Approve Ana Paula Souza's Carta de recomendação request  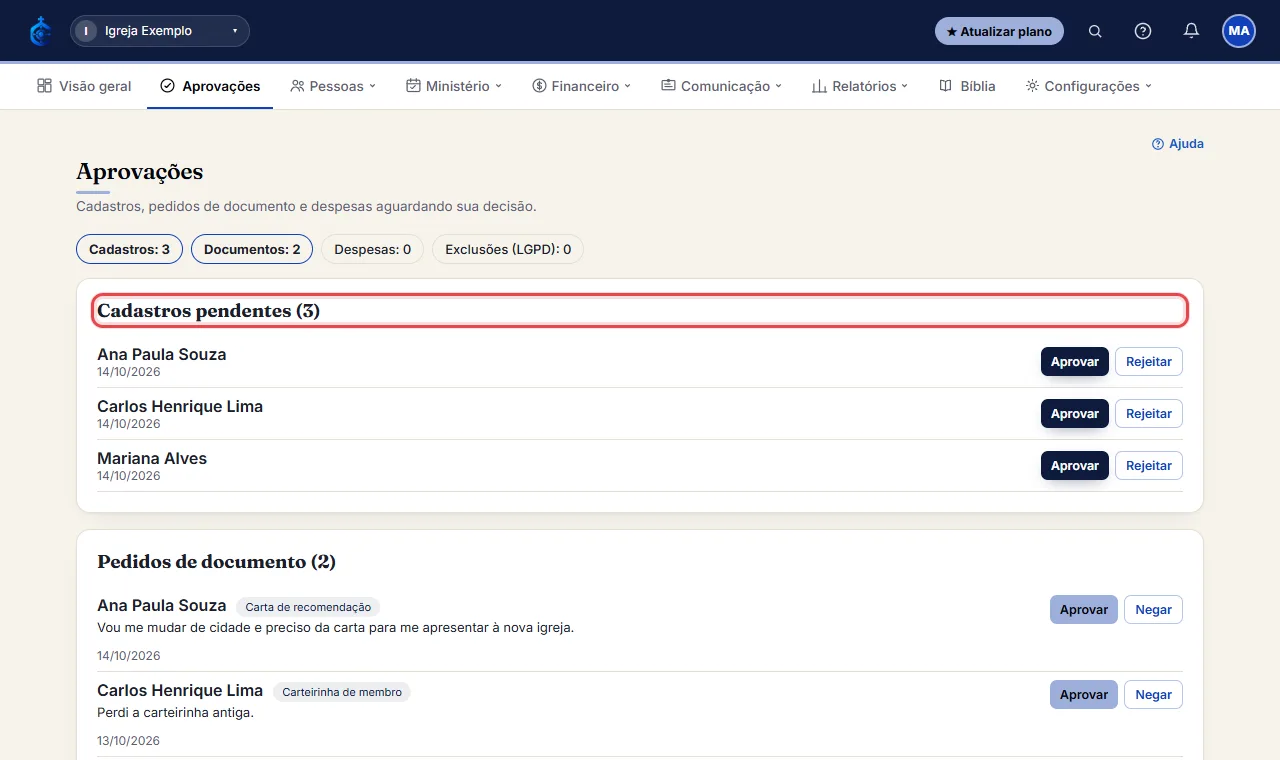pyautogui.click(x=1084, y=609)
